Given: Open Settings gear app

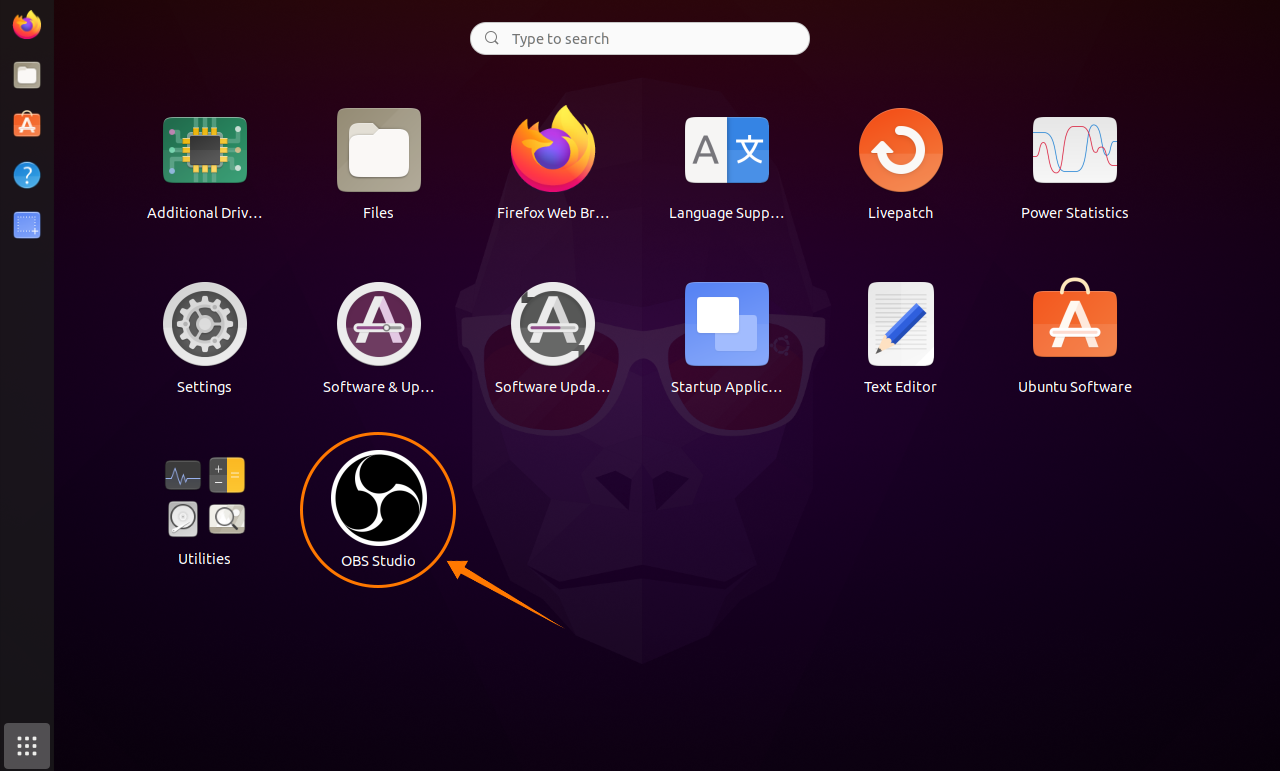Looking at the screenshot, I should 205,324.
